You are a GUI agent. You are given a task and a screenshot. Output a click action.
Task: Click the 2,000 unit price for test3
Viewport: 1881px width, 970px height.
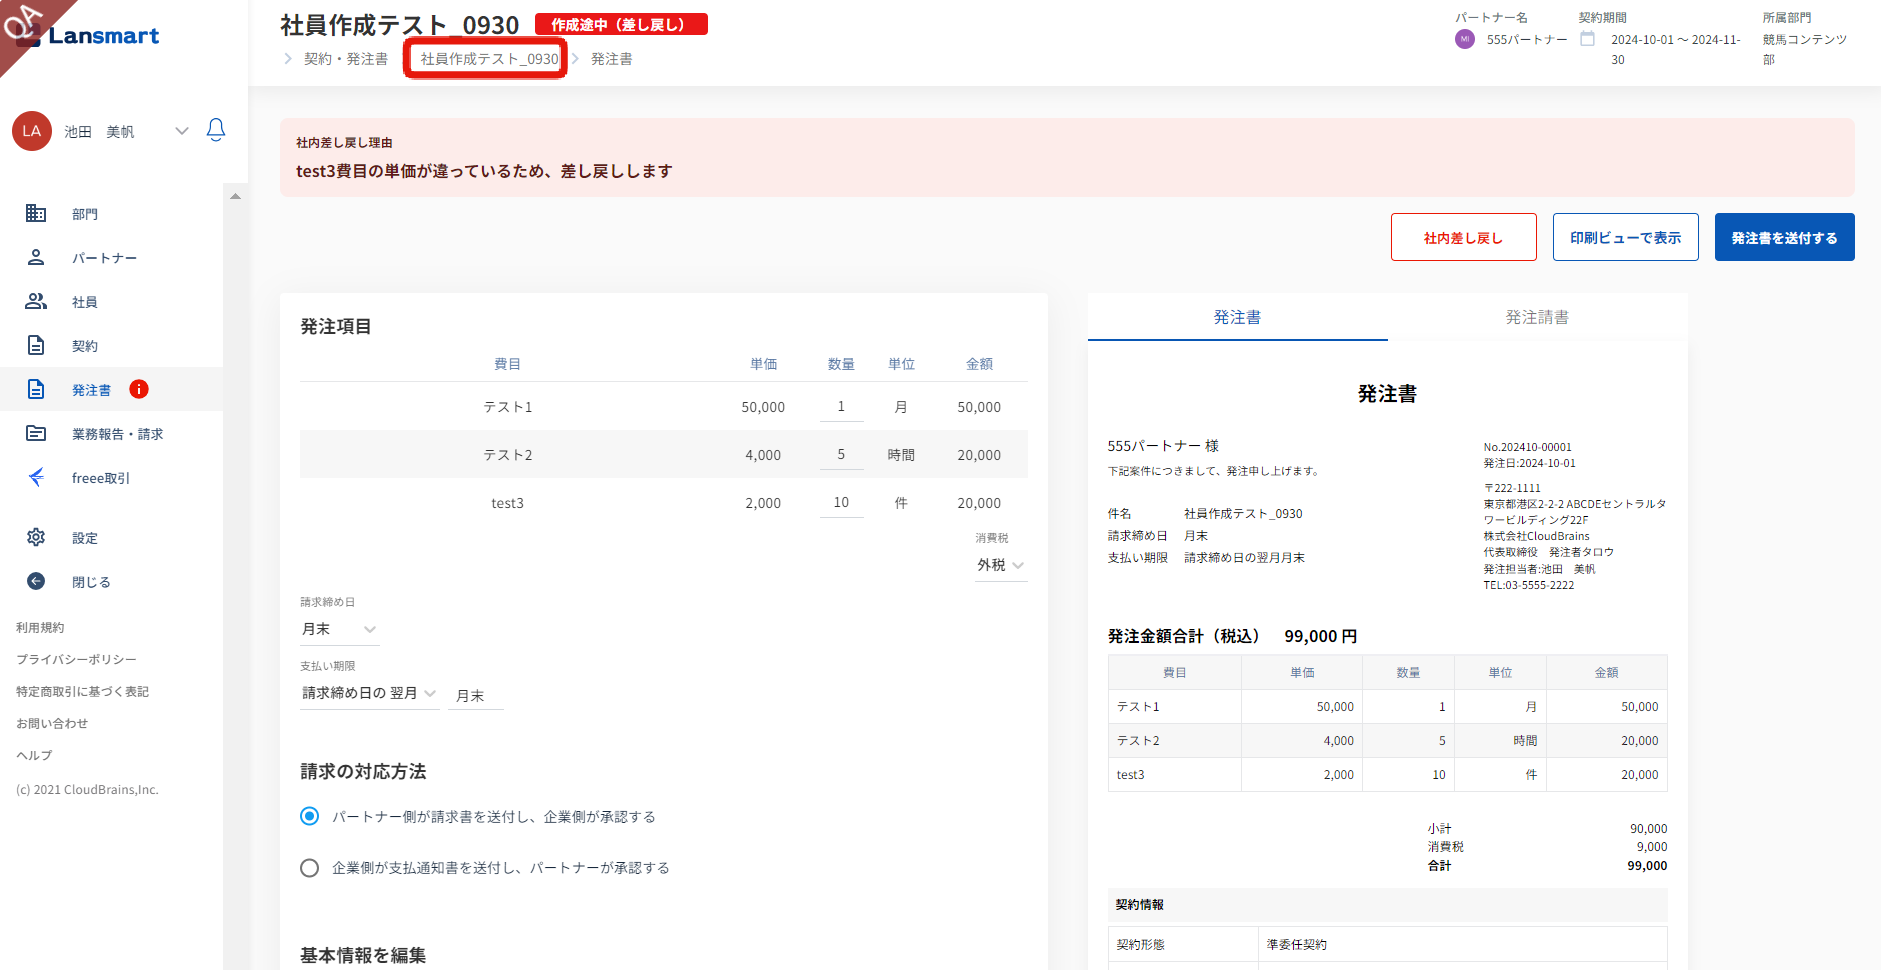point(763,503)
